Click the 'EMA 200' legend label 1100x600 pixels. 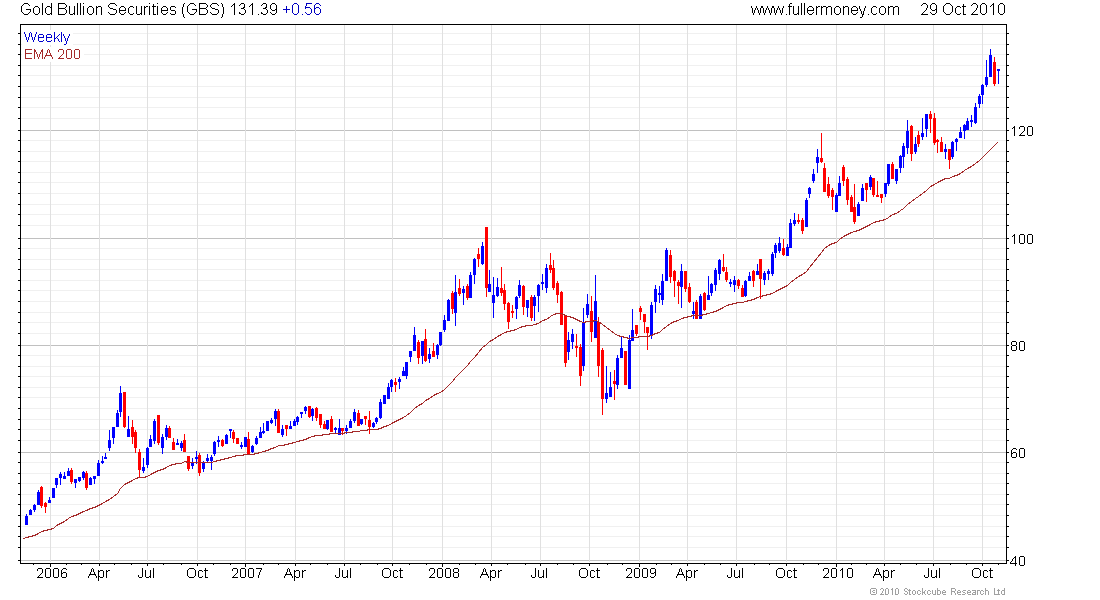[x=52, y=55]
